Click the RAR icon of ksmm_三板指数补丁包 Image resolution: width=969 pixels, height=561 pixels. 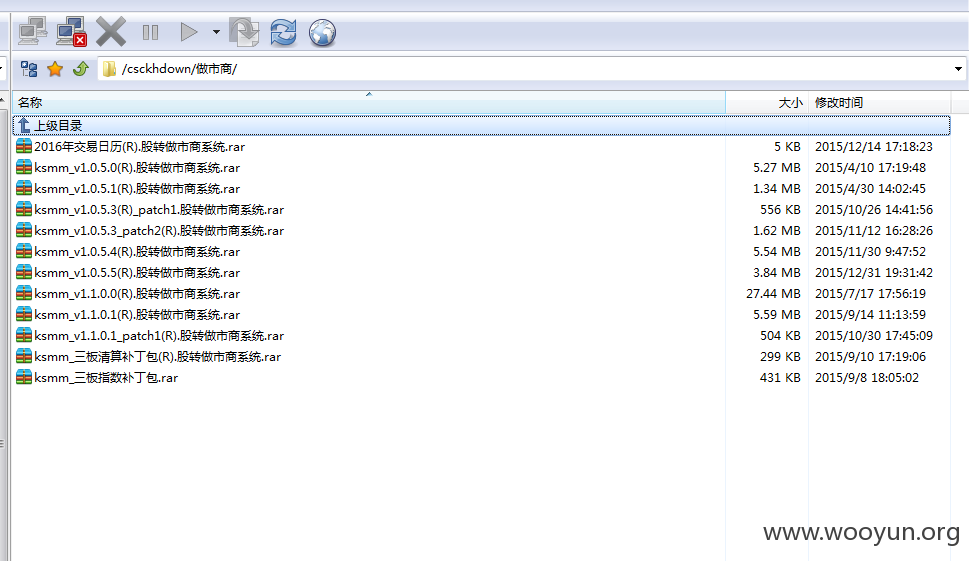click(x=24, y=378)
